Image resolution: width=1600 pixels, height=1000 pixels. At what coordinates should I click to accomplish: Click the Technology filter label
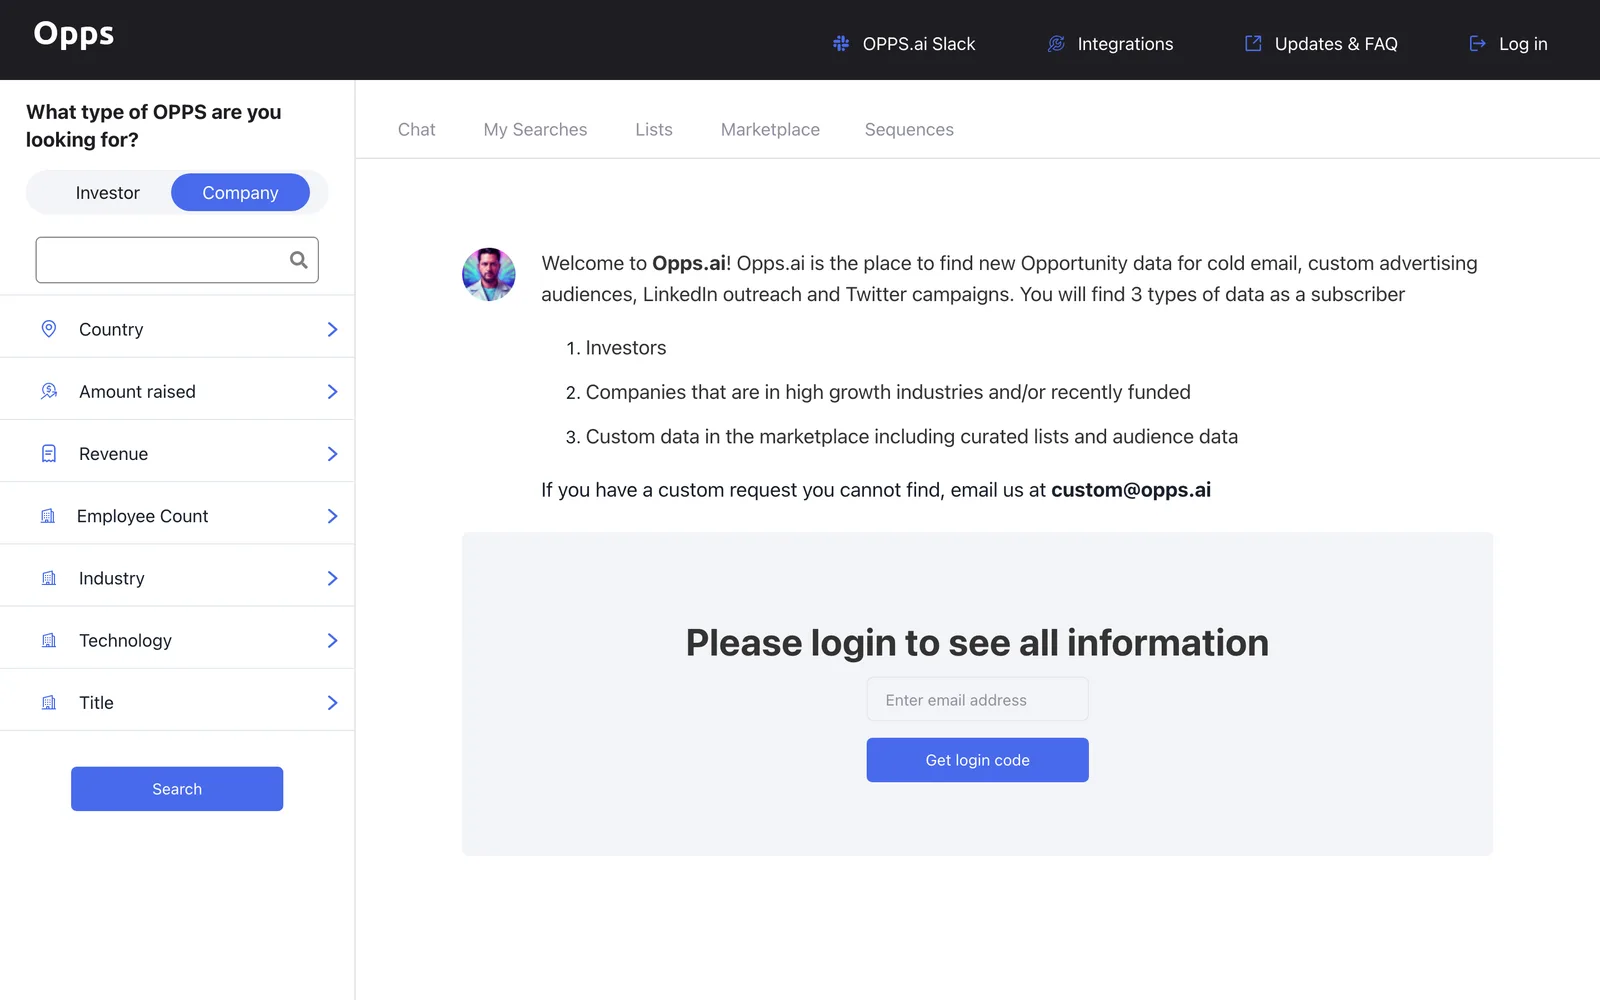click(125, 640)
